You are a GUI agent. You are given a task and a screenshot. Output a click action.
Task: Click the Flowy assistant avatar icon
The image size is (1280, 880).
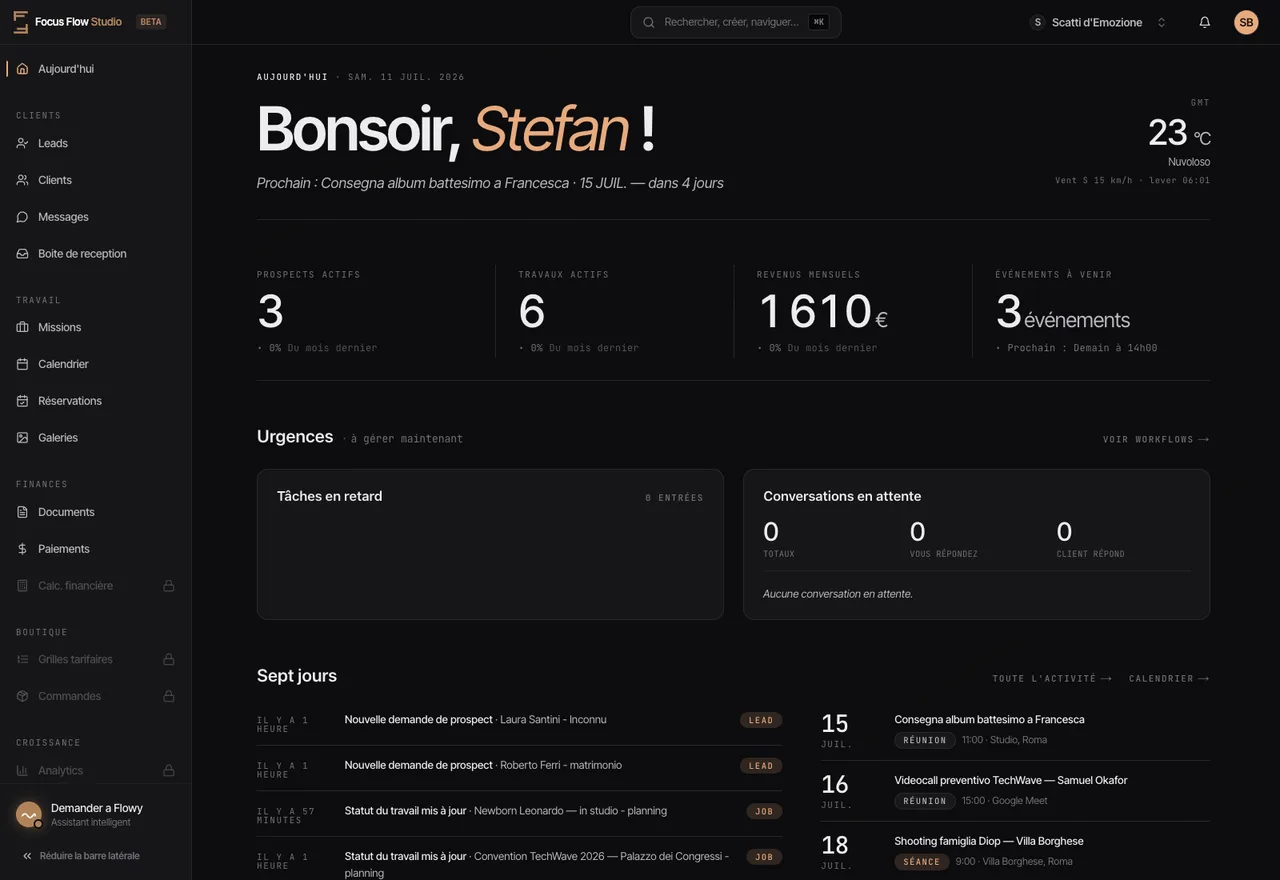pos(29,815)
